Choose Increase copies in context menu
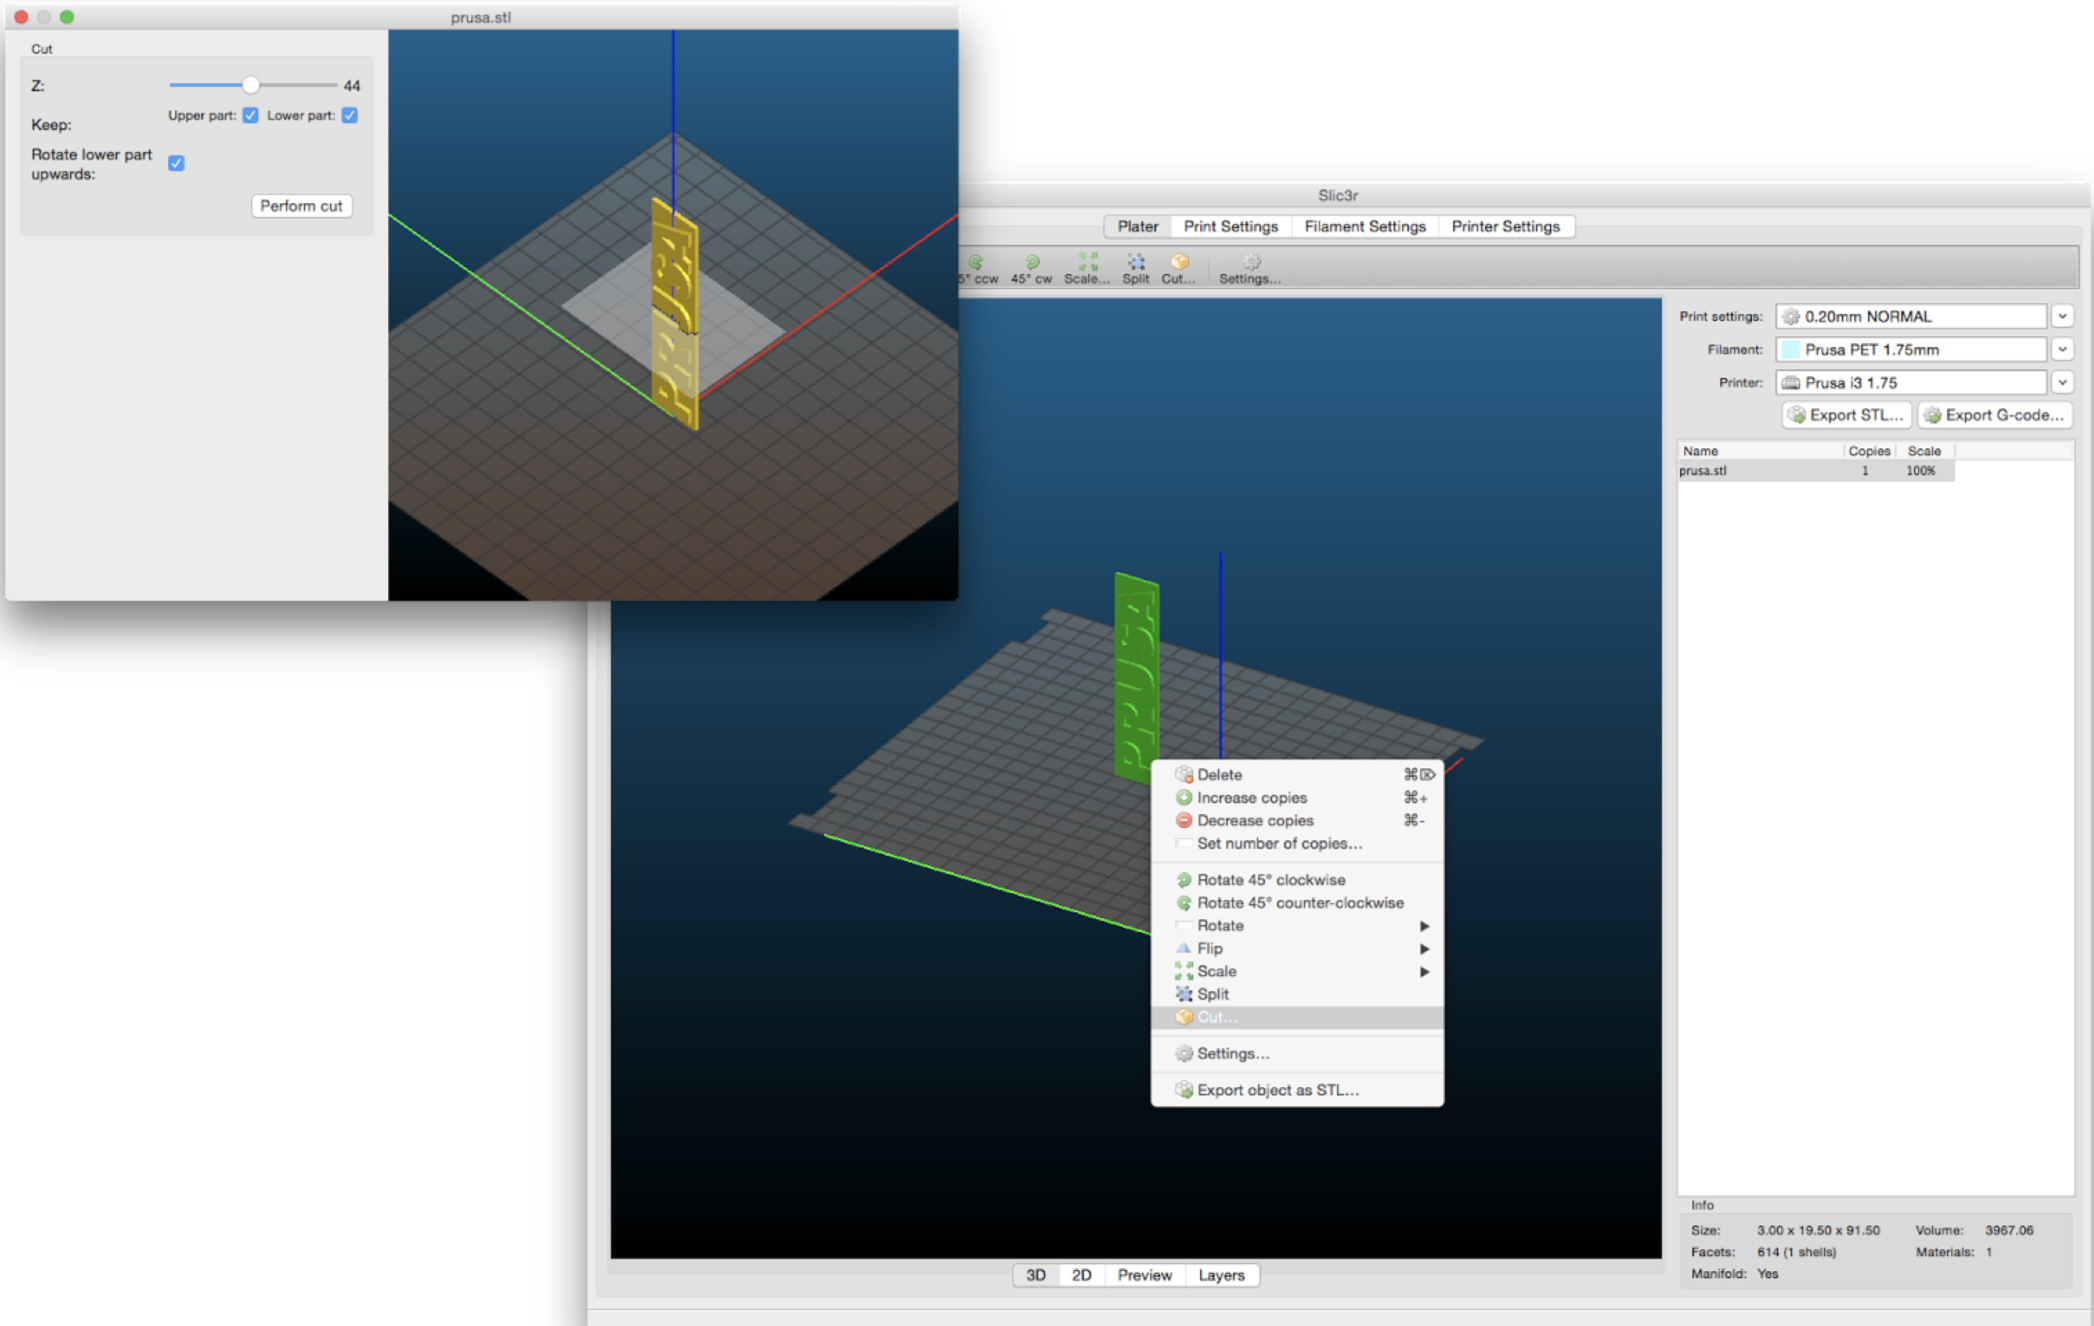 point(1297,797)
